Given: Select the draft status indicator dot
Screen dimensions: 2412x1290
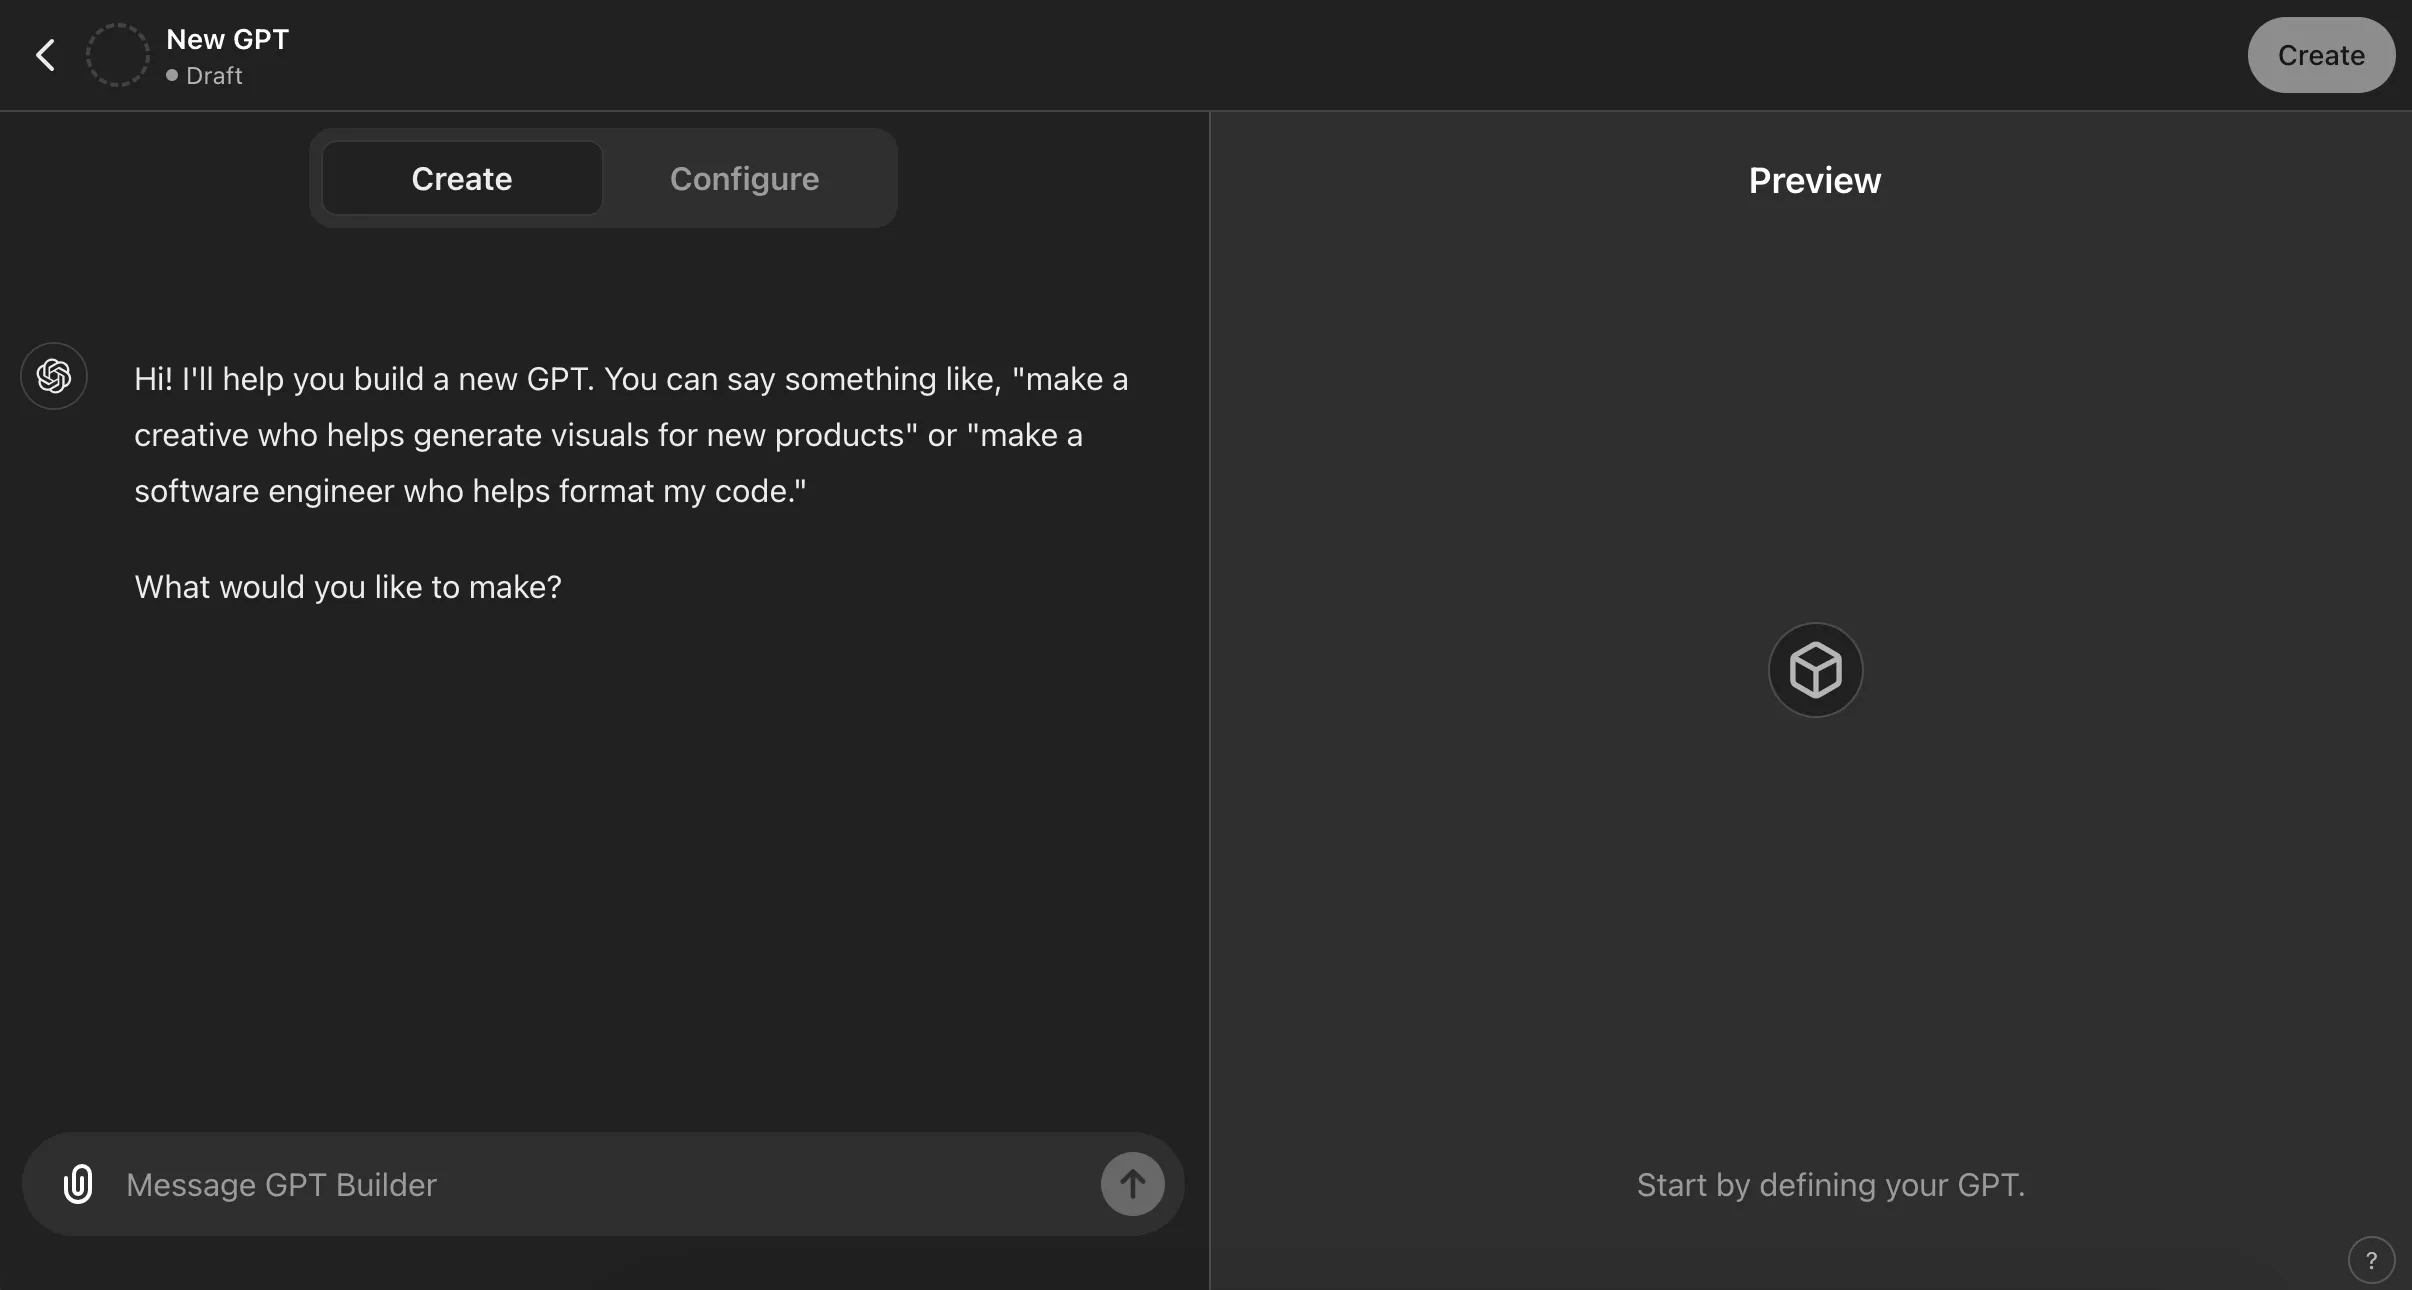Looking at the screenshot, I should (172, 75).
